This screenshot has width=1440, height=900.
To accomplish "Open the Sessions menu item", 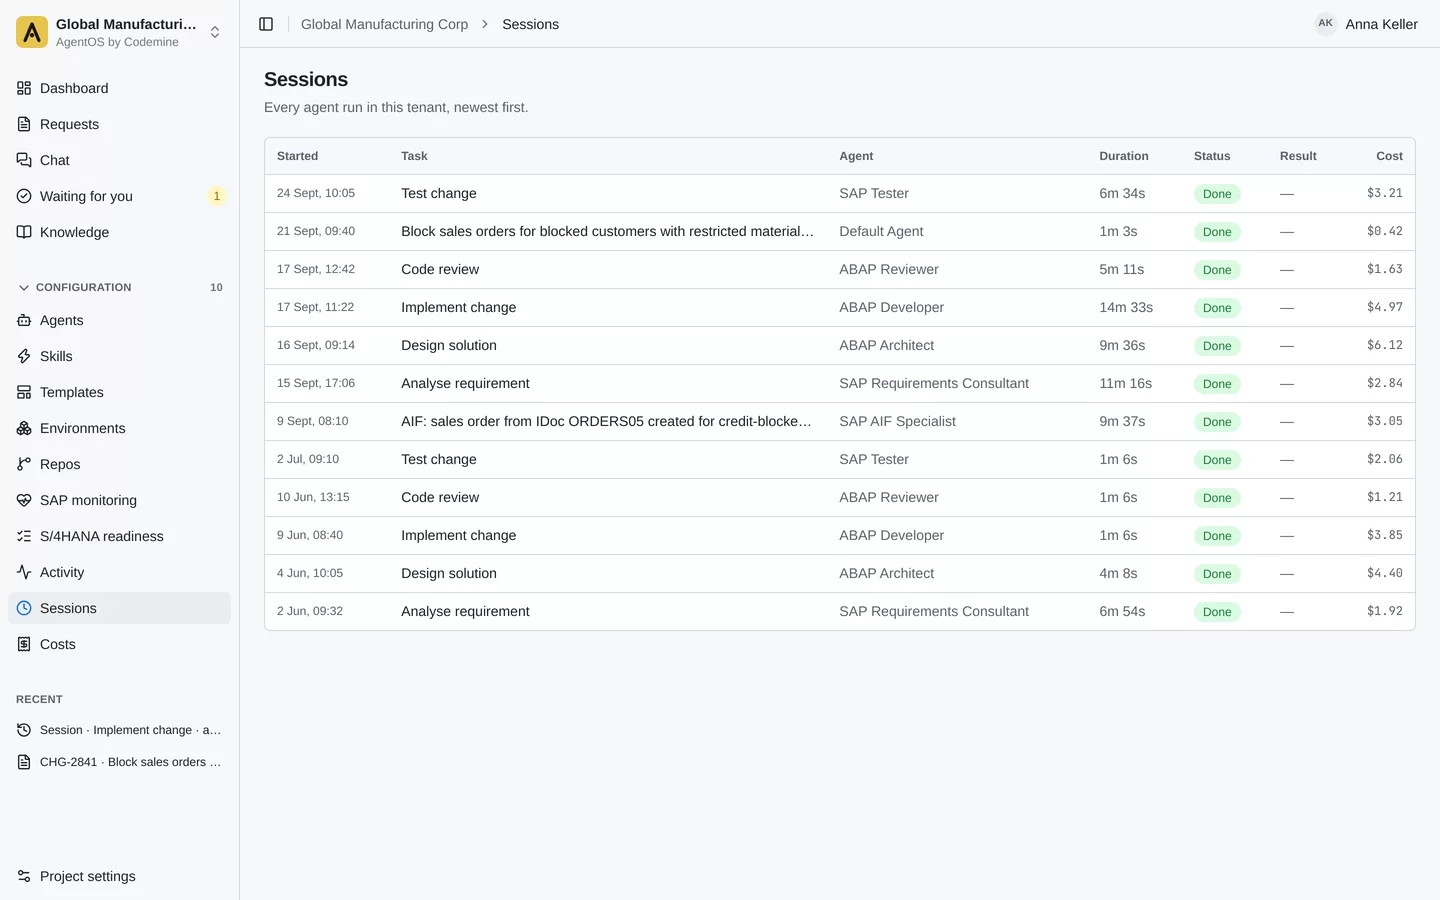I will (x=119, y=608).
